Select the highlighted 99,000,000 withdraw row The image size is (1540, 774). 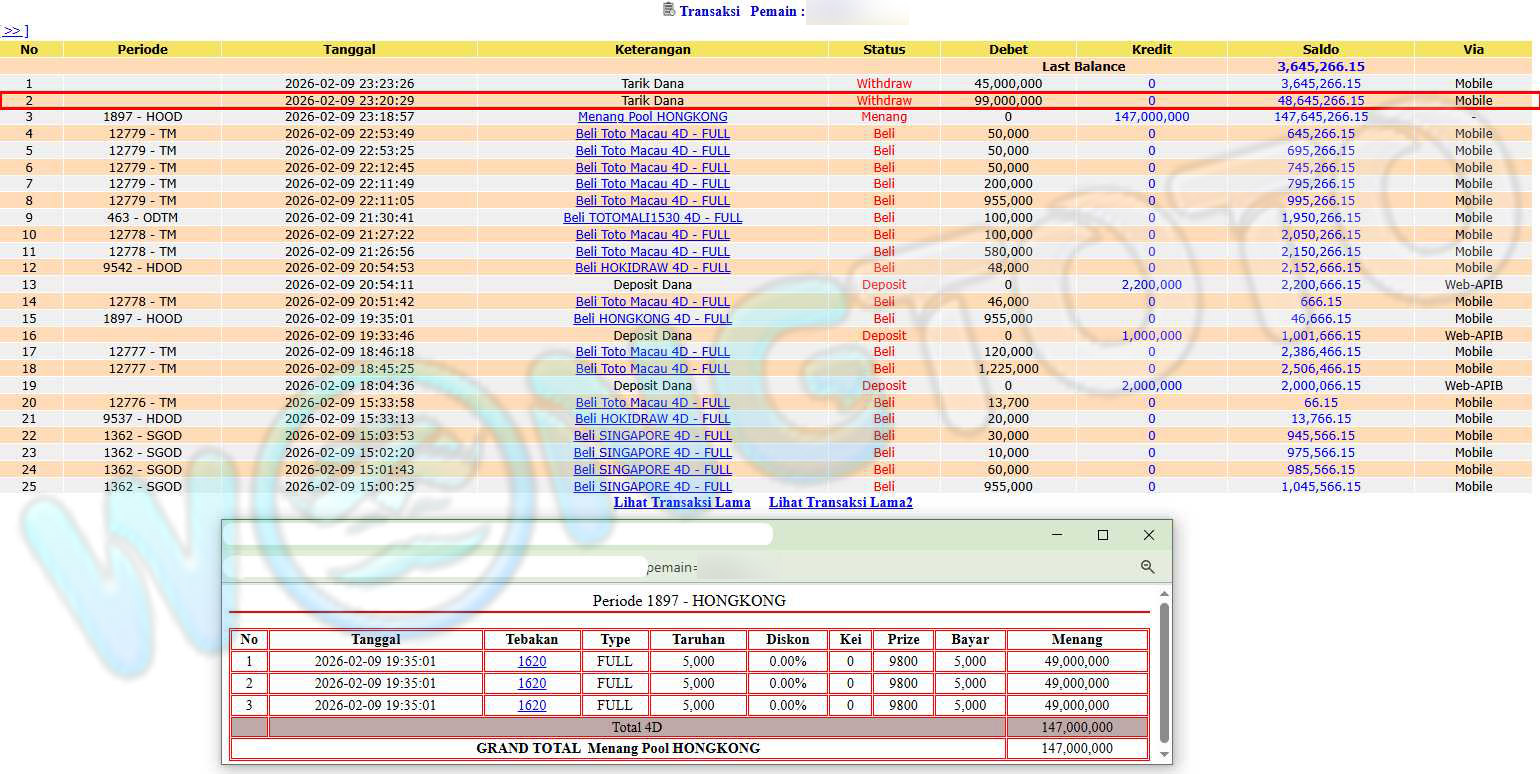coord(652,100)
